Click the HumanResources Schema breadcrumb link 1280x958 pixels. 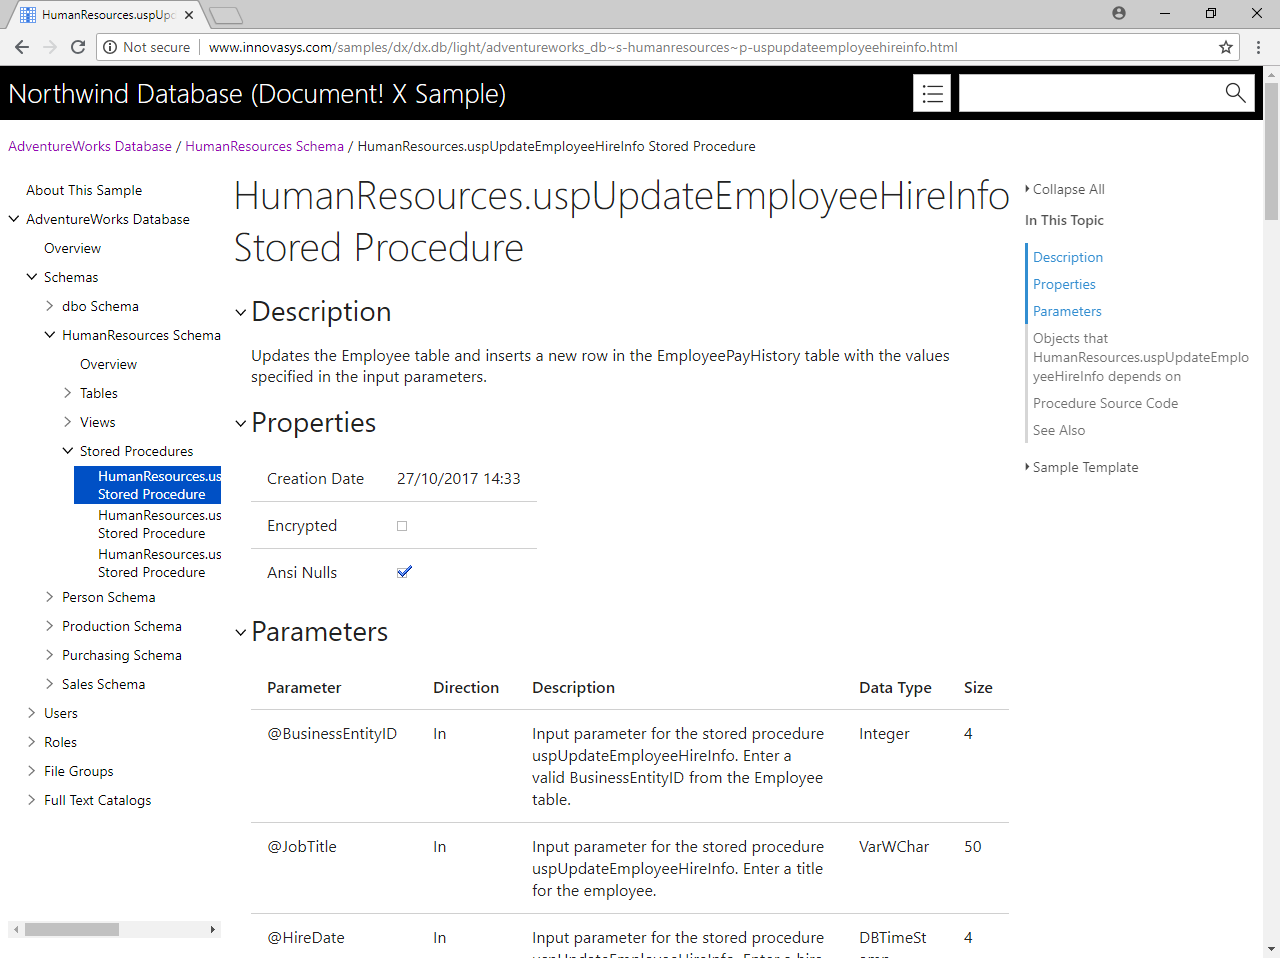[x=264, y=146]
